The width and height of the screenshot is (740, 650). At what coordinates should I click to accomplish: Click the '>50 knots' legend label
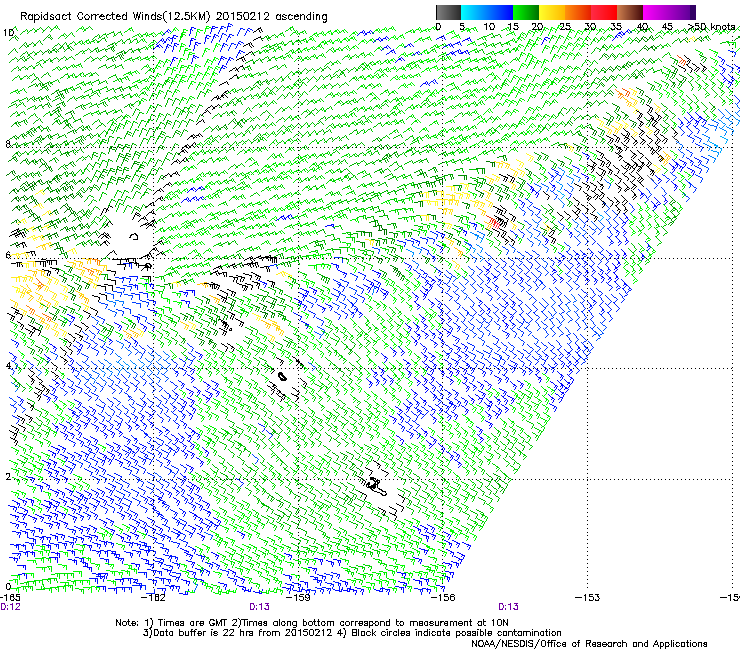click(711, 26)
